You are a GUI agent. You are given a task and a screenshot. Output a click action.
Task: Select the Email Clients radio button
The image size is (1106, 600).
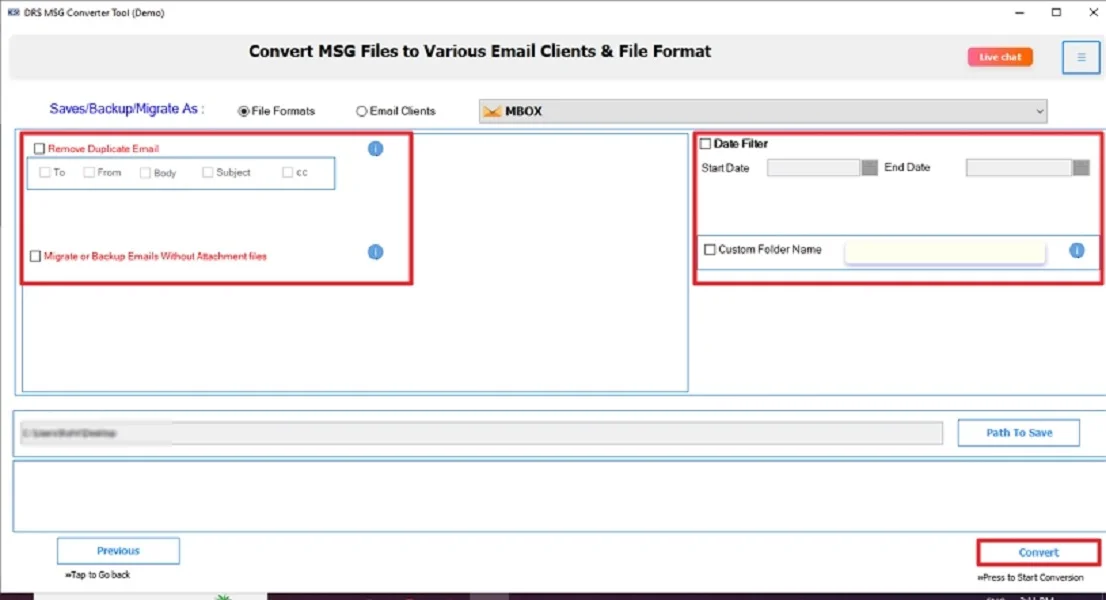(x=360, y=111)
